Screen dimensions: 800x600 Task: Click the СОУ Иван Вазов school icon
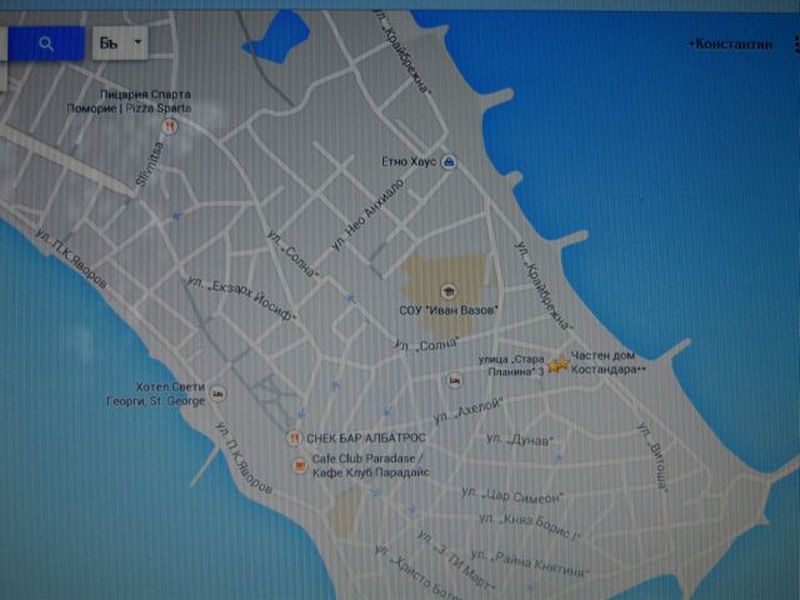[x=448, y=291]
